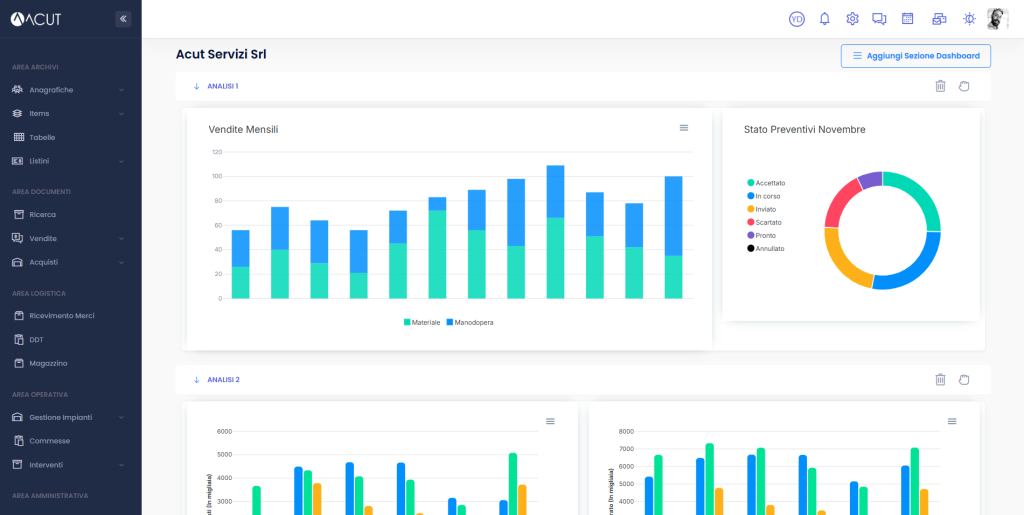Collapse the sidebar with the double-chevron button
The height and width of the screenshot is (515, 1024).
pos(123,18)
